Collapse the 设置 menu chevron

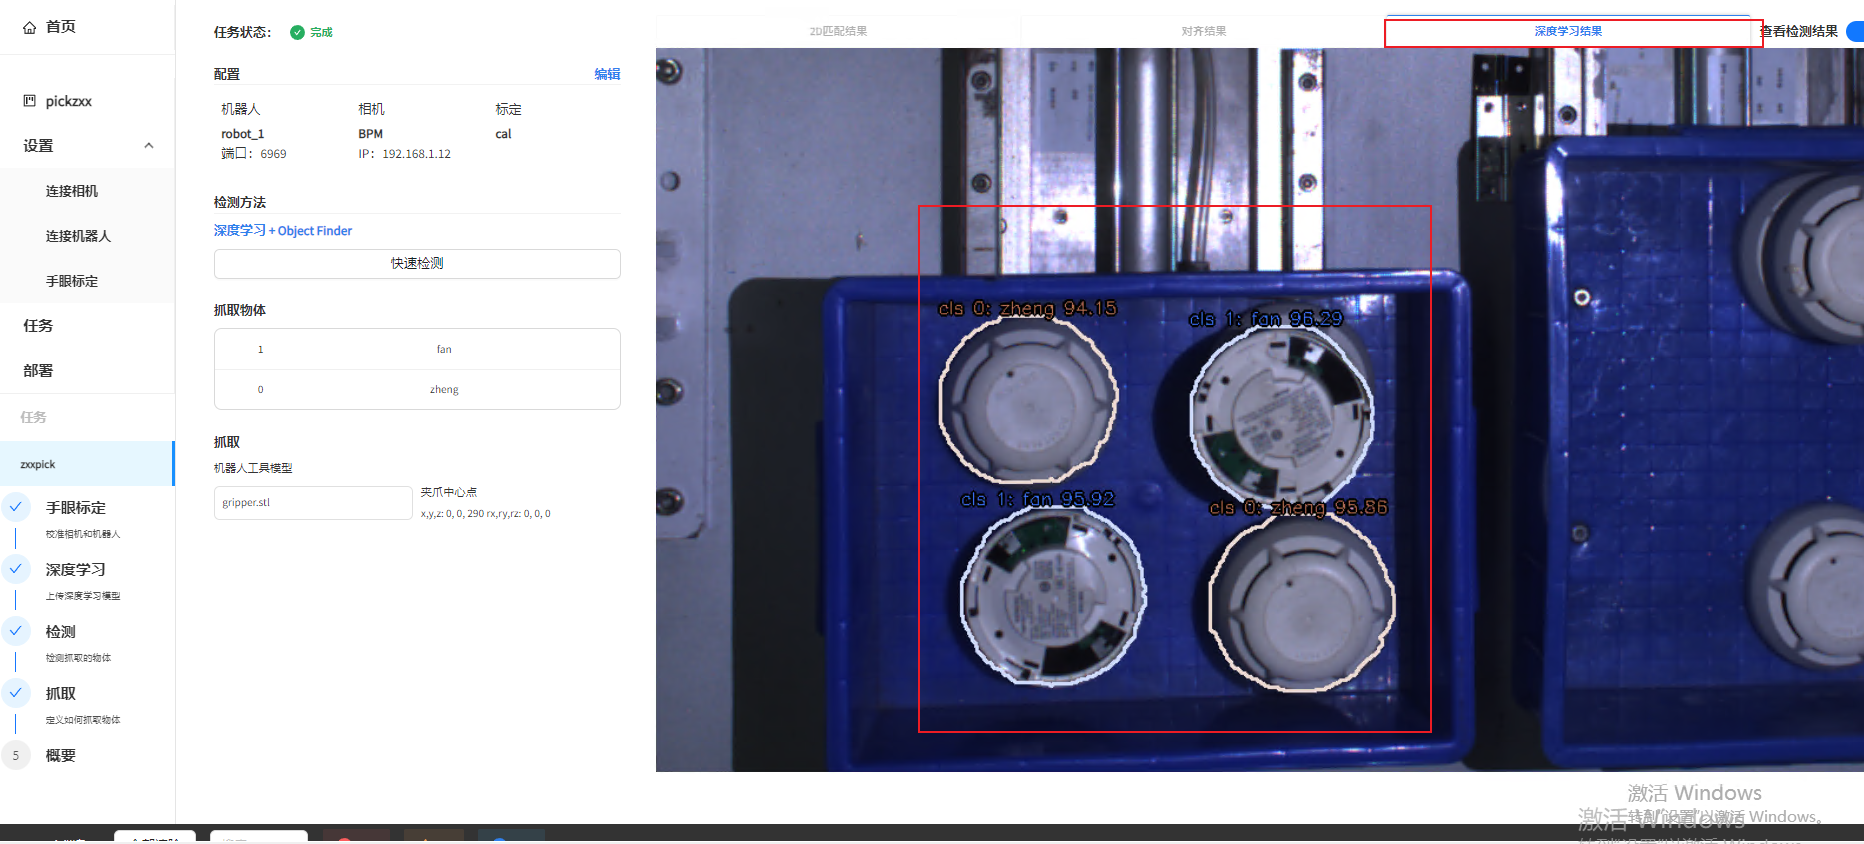(149, 146)
